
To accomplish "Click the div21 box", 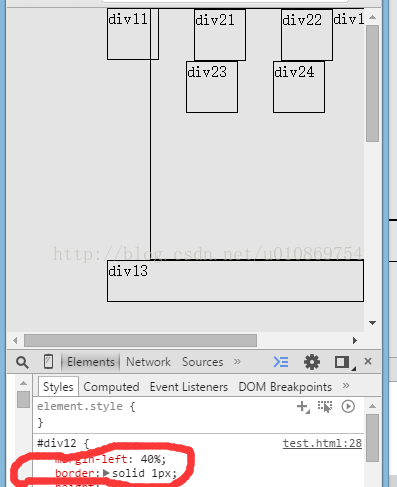I will [220, 35].
